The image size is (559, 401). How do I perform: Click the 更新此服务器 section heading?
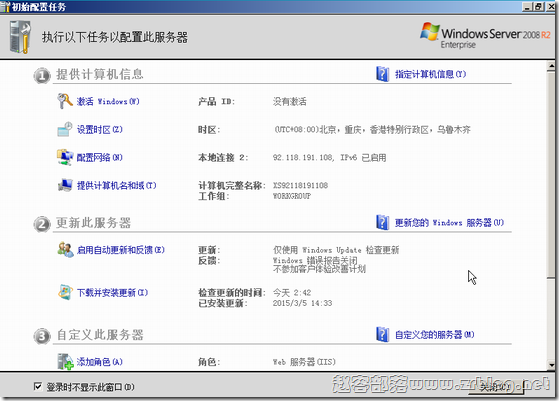pos(93,223)
